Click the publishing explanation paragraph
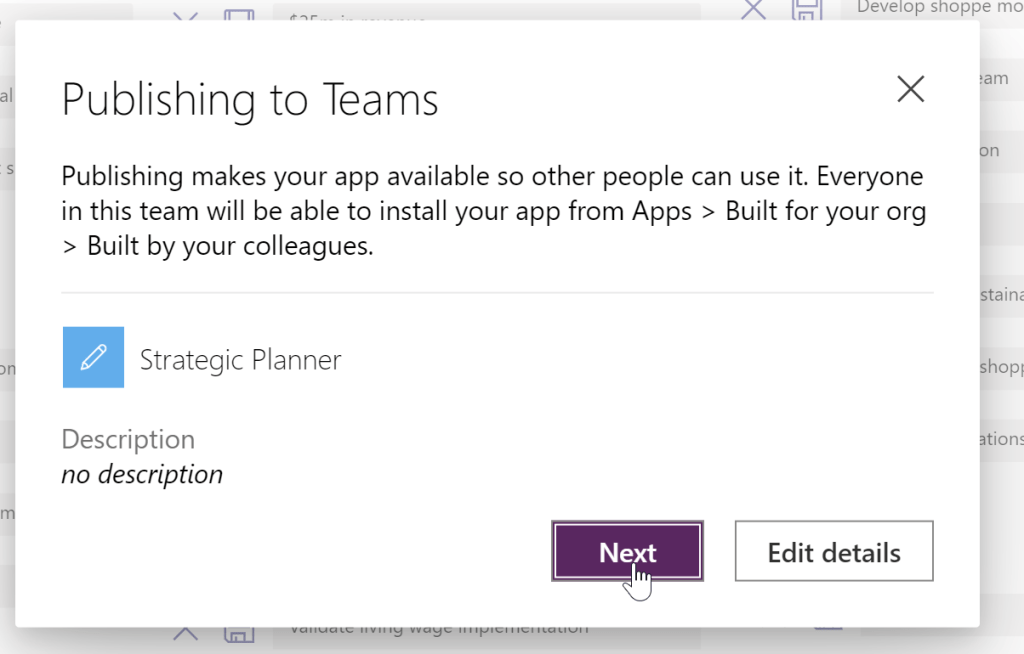 (x=492, y=211)
